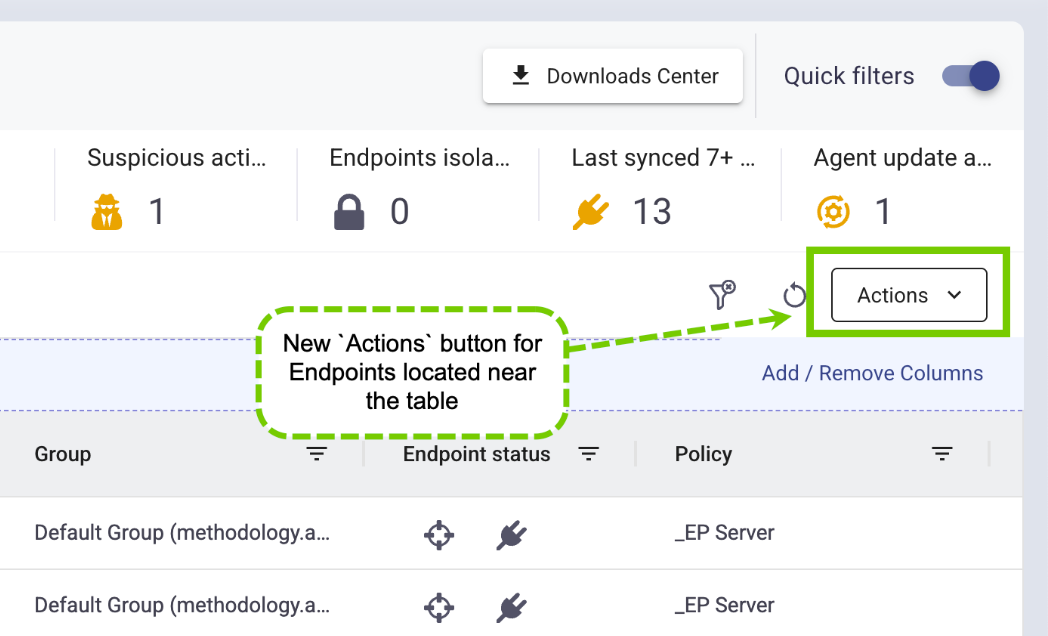Click the refresh table icon

[x=794, y=295]
